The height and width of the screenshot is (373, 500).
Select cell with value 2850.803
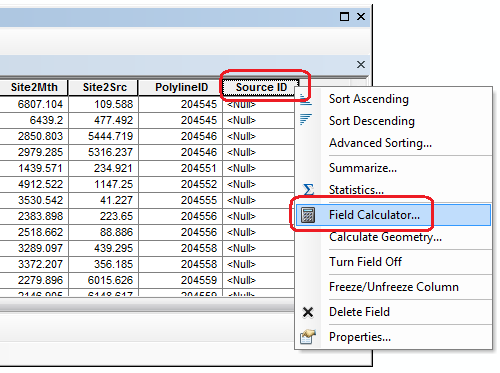pos(34,136)
